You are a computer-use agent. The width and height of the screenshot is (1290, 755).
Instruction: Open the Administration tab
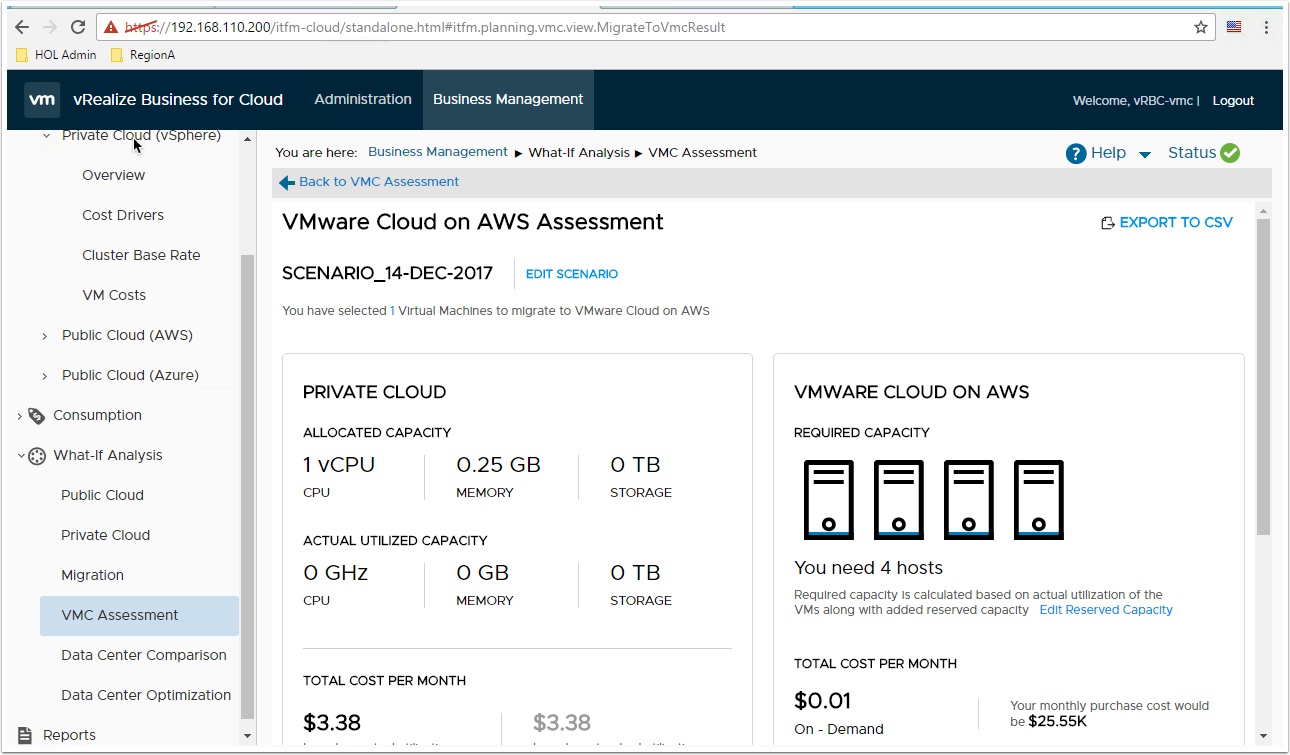point(363,99)
